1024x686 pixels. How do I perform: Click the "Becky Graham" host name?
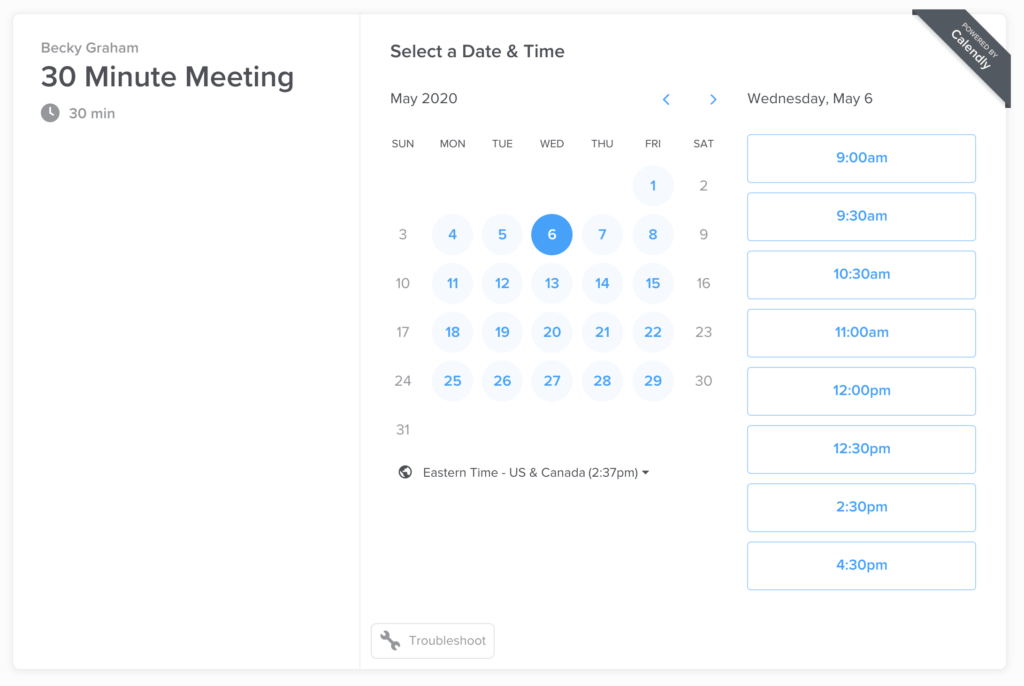[89, 48]
